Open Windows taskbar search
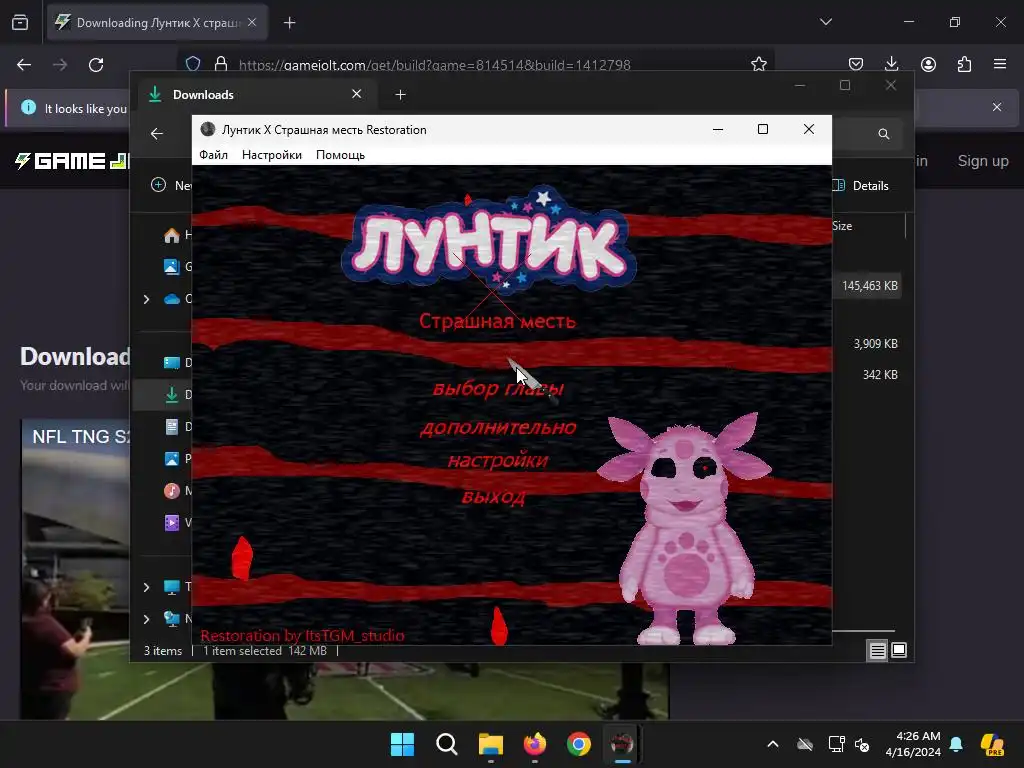 (447, 744)
